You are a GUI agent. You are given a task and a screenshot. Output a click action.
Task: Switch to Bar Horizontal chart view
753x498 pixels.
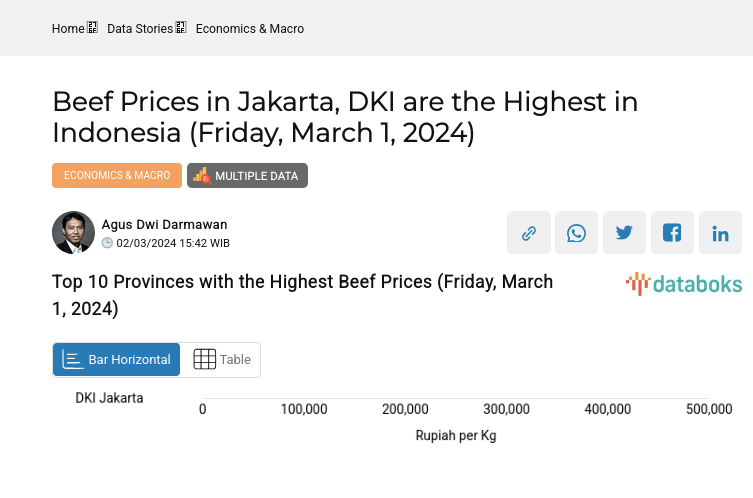click(x=117, y=360)
